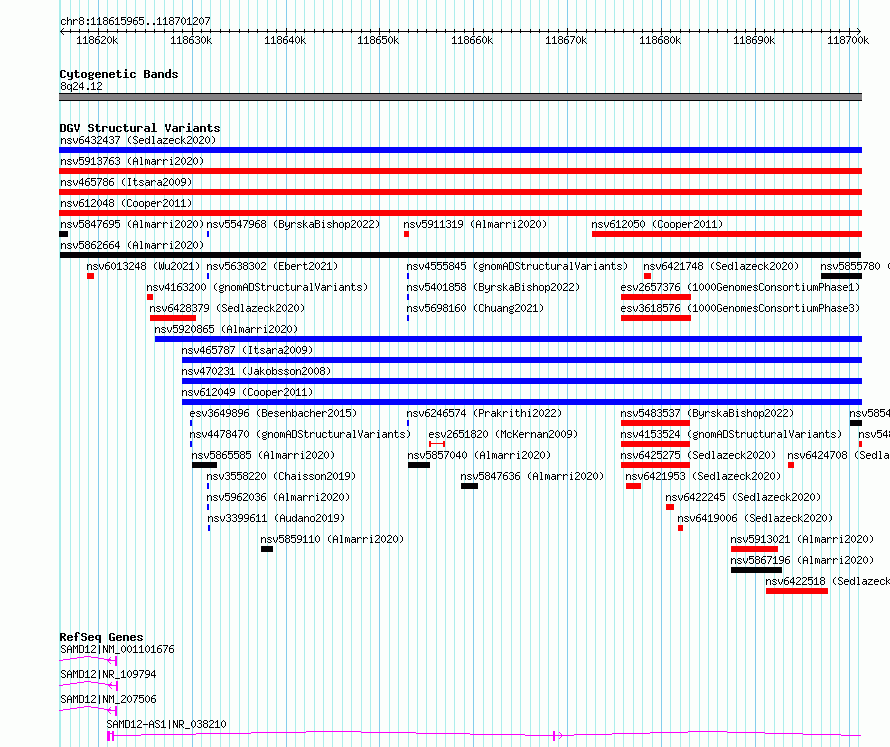Screen dimensions: 890x747
Task: Click the red bar of nsv6422518
Action: tap(797, 591)
